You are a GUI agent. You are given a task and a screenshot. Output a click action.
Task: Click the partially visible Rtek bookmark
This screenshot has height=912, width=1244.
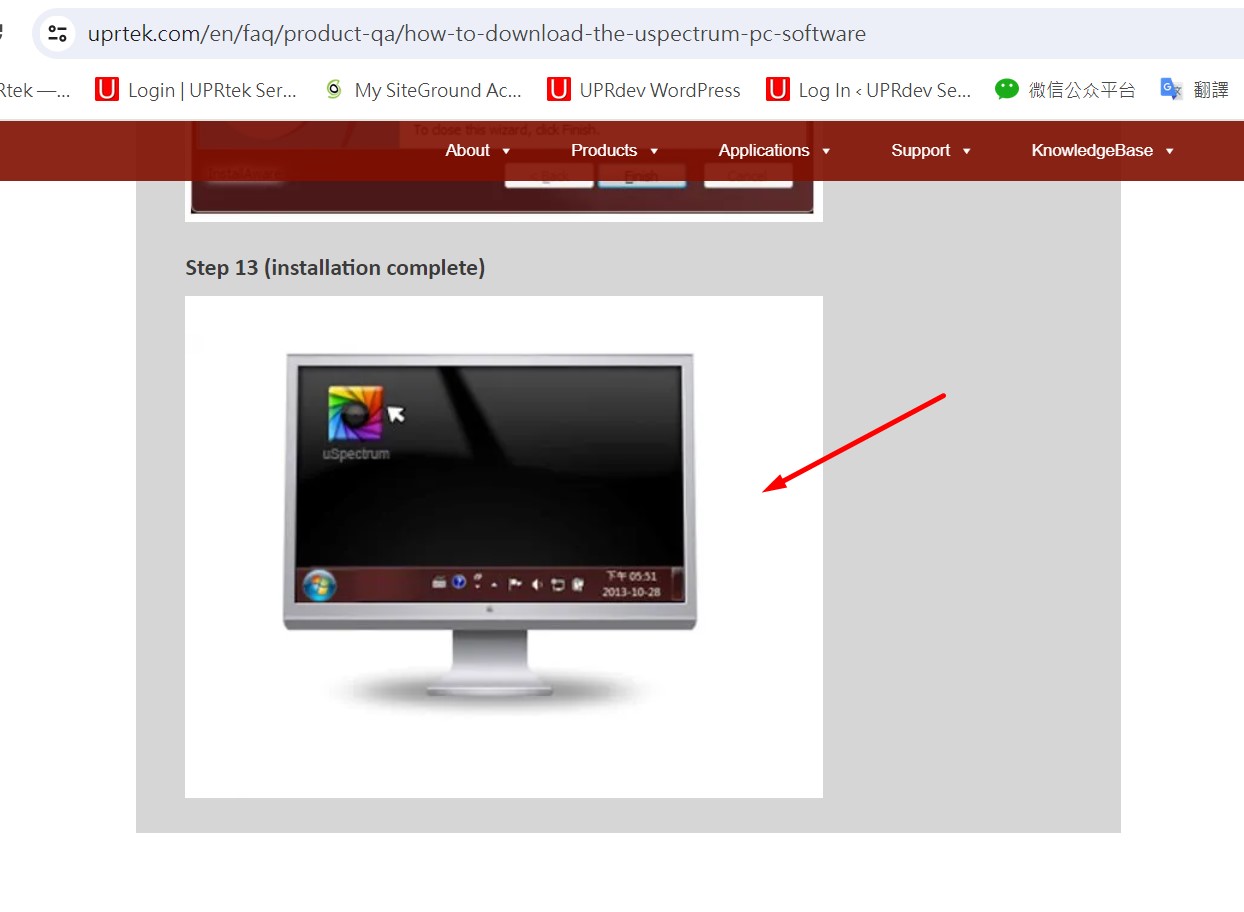point(35,90)
